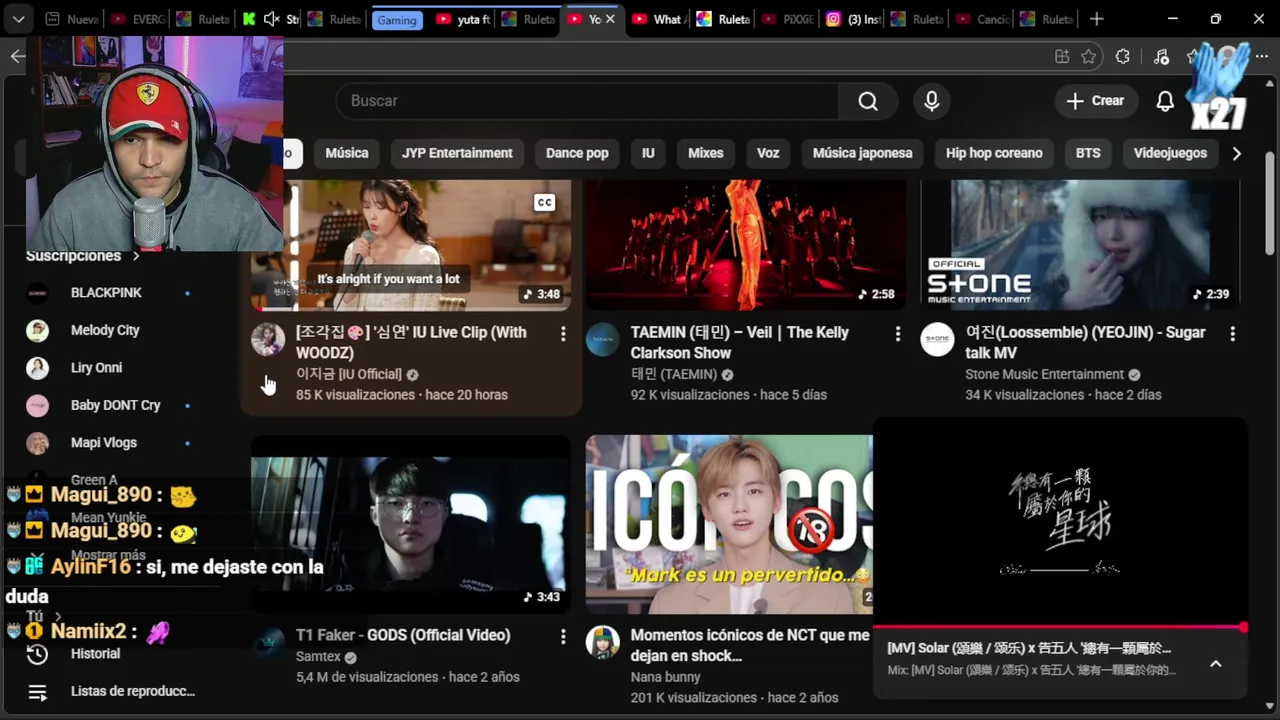Go back with the browser back arrow
The width and height of the screenshot is (1280, 720).
17,57
